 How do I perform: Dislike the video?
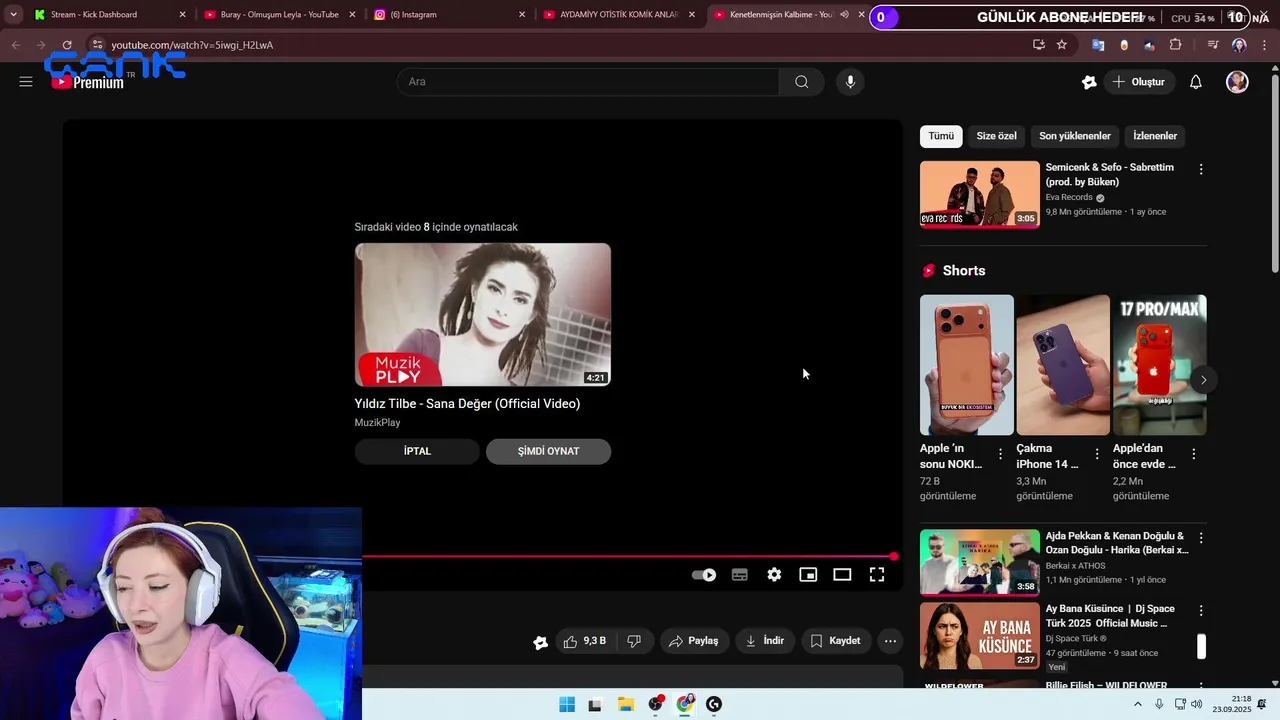(634, 641)
